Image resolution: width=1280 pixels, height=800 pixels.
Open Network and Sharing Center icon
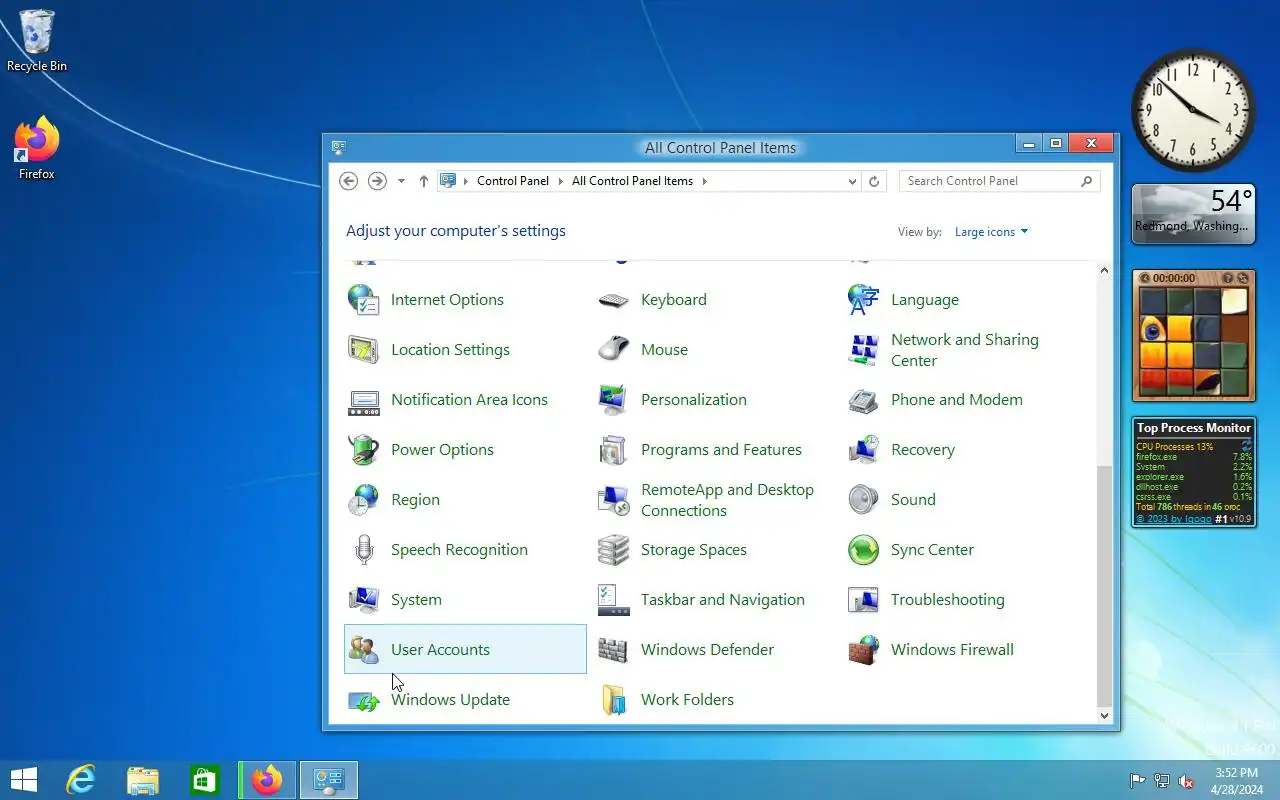point(863,350)
